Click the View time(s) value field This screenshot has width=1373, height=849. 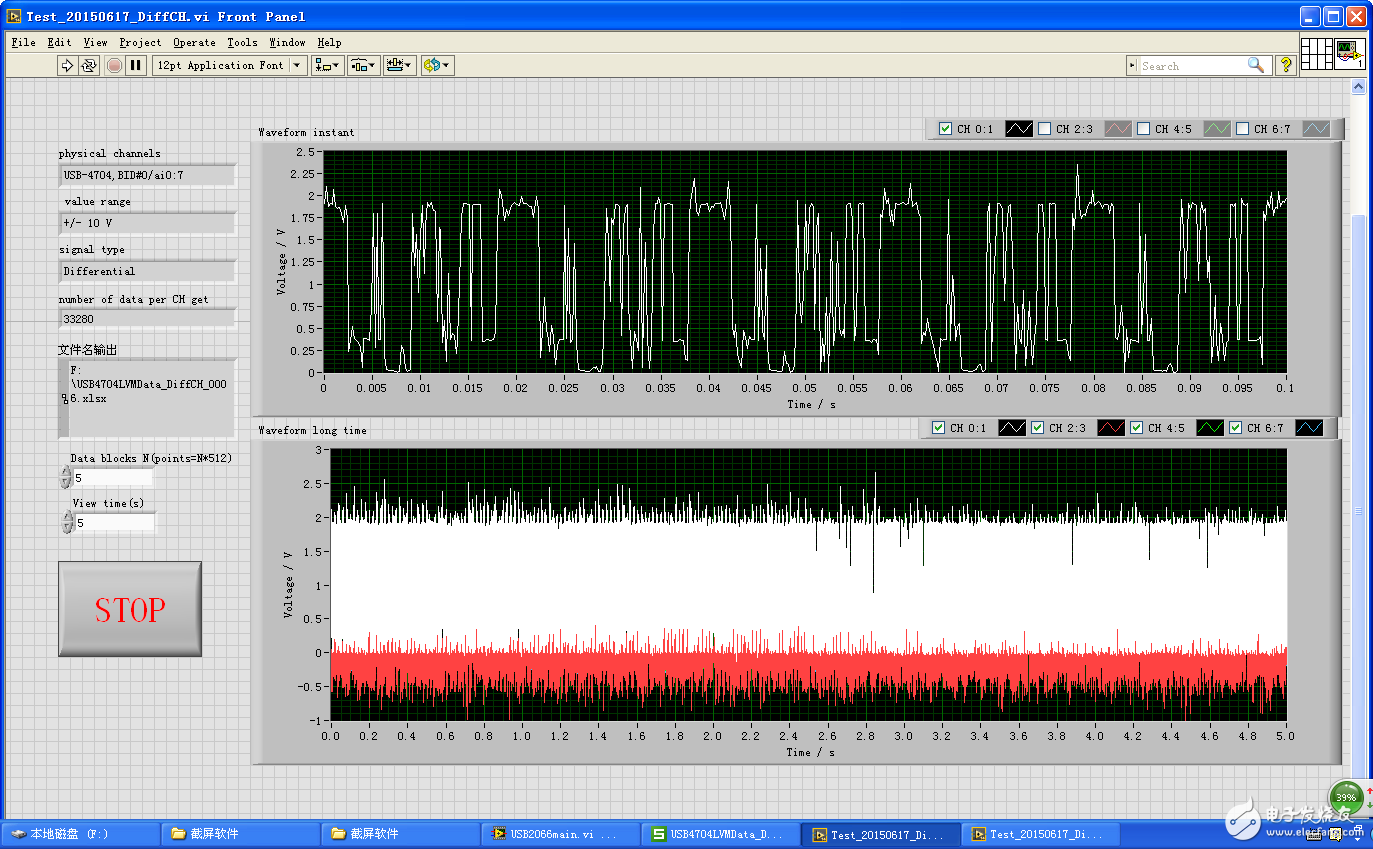tap(114, 523)
